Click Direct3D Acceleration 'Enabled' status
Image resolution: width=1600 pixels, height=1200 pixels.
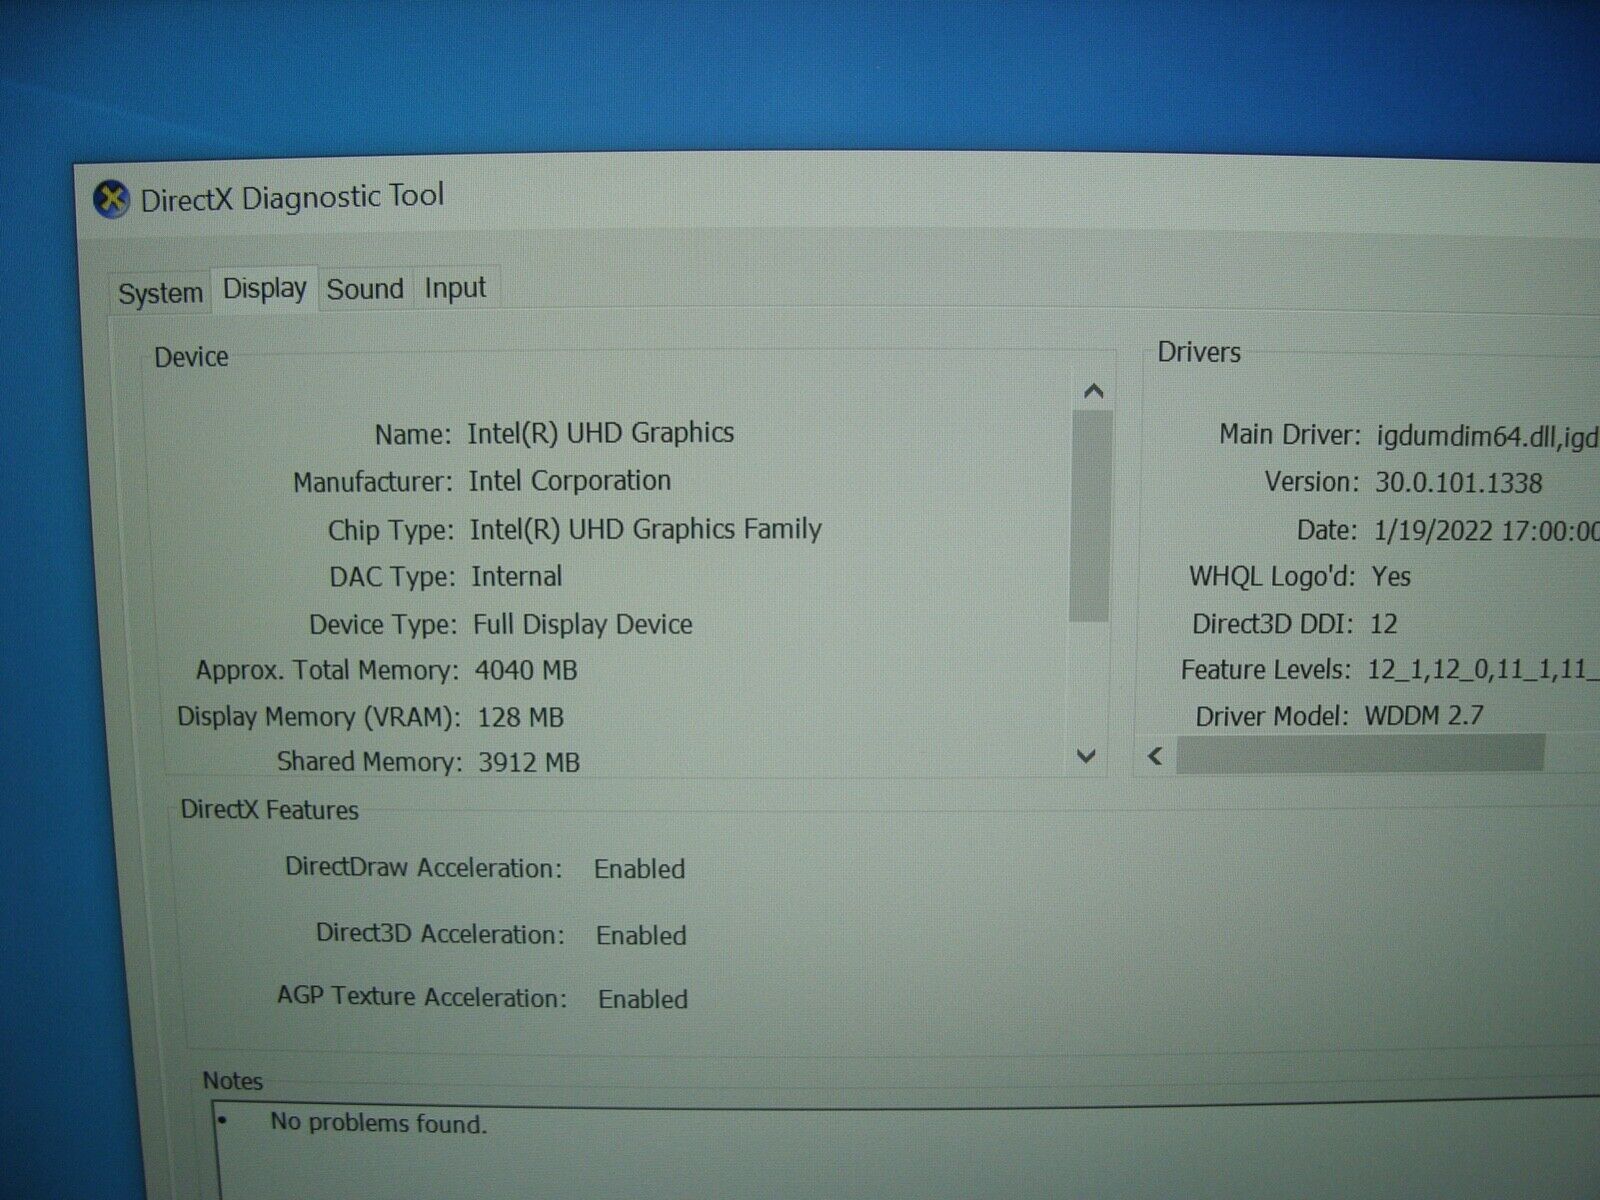[x=641, y=935]
